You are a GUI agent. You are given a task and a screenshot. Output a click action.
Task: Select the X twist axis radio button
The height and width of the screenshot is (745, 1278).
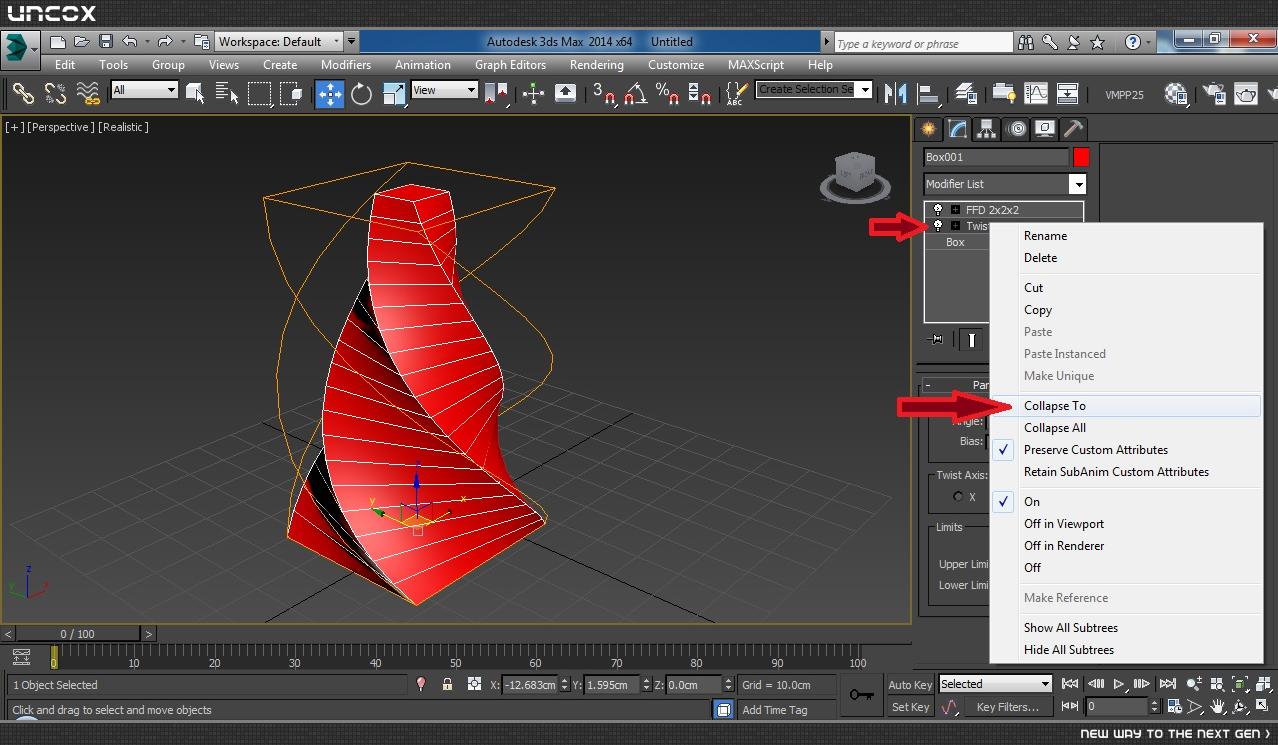click(958, 496)
